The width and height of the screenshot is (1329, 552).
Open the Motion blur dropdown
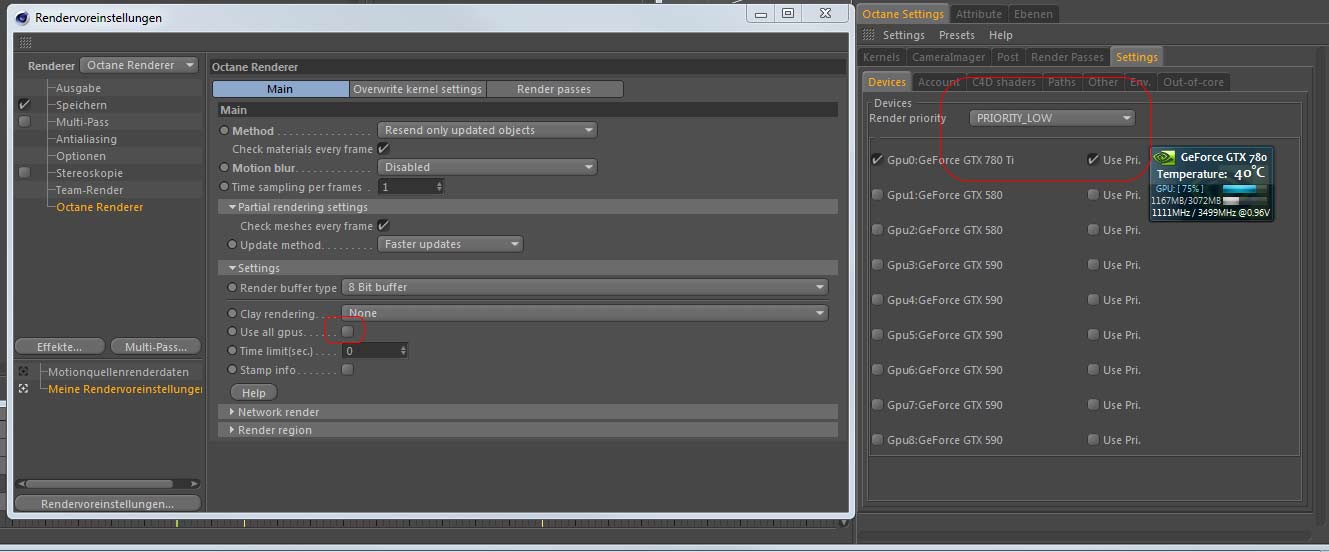click(x=487, y=167)
